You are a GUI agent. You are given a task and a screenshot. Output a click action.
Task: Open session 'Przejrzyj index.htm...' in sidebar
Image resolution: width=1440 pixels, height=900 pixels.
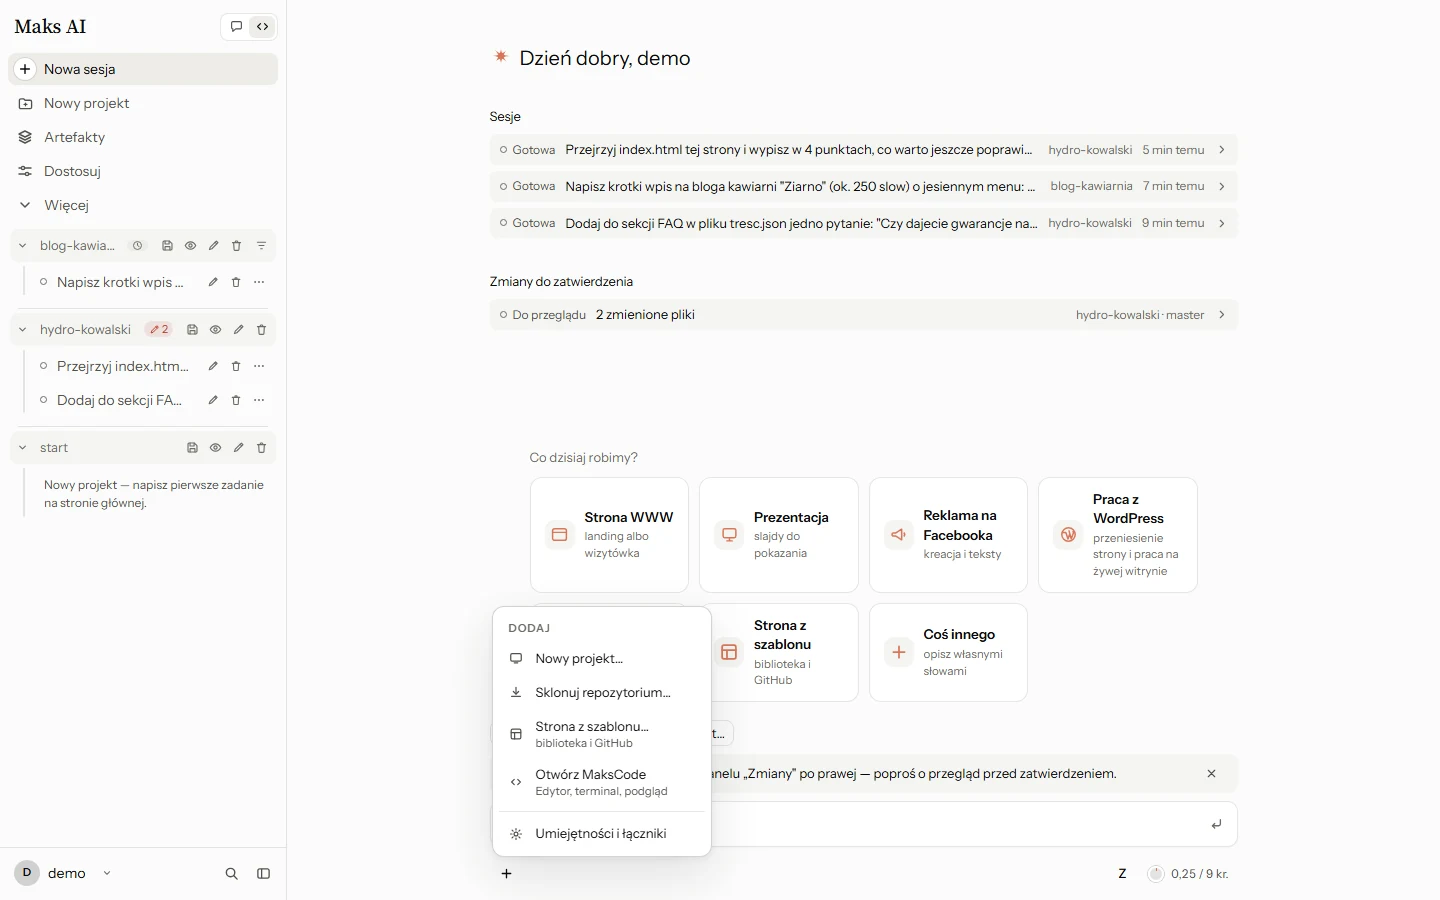[122, 366]
